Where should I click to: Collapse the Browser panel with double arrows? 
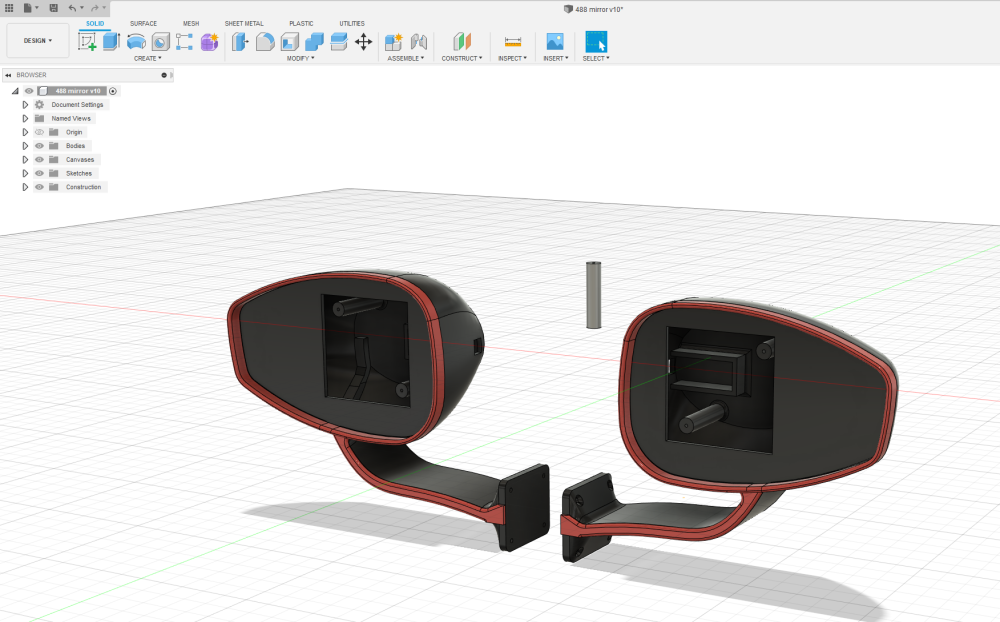coord(8,75)
